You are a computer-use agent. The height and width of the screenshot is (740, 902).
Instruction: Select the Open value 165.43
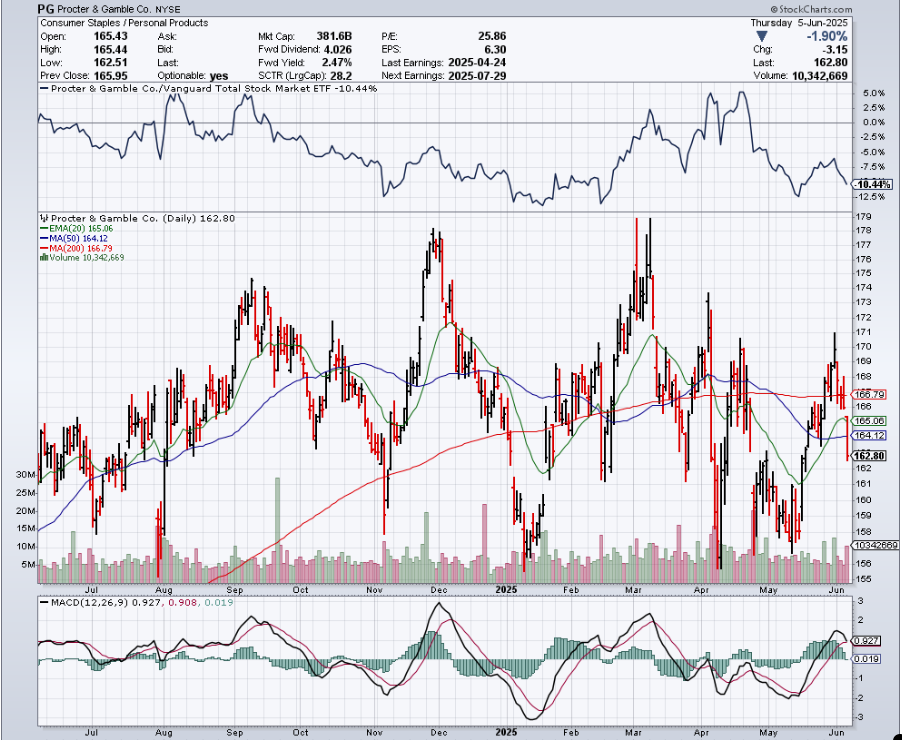(110, 36)
